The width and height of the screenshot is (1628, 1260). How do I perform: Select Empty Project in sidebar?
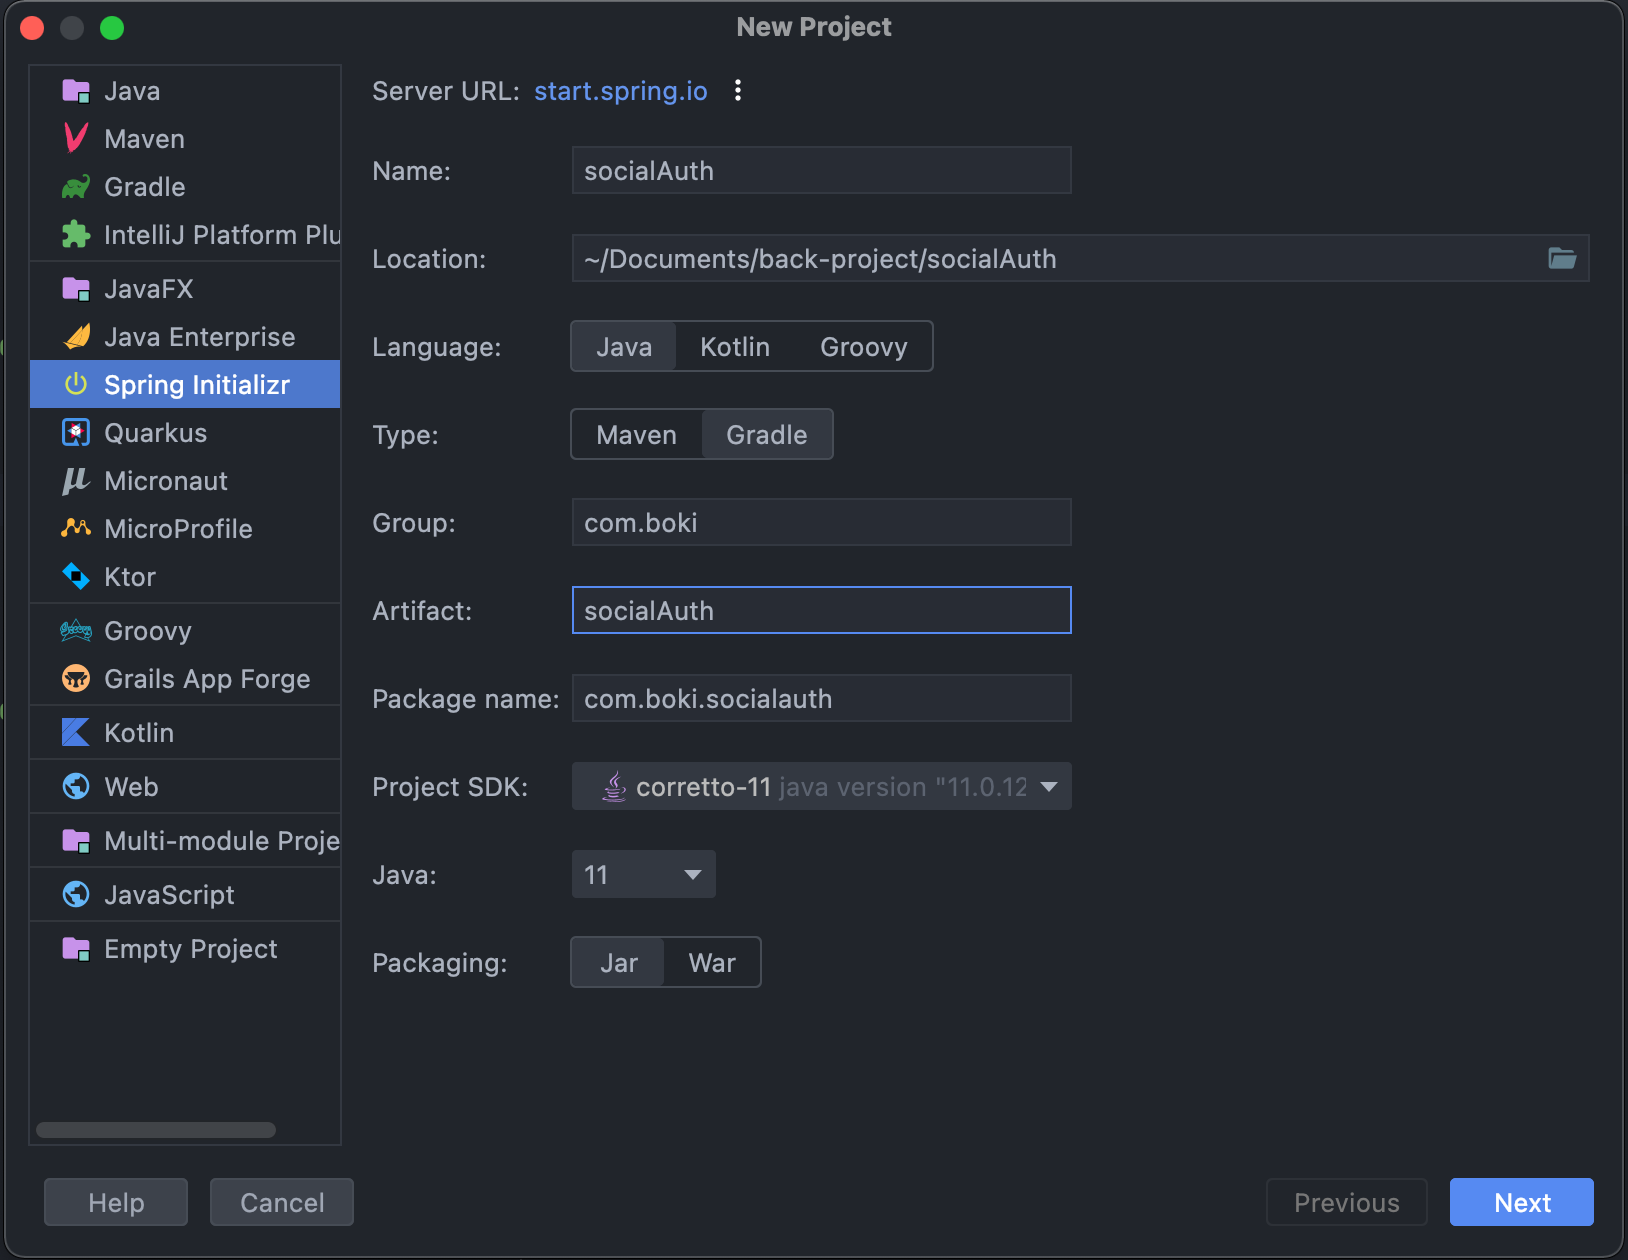tap(185, 949)
